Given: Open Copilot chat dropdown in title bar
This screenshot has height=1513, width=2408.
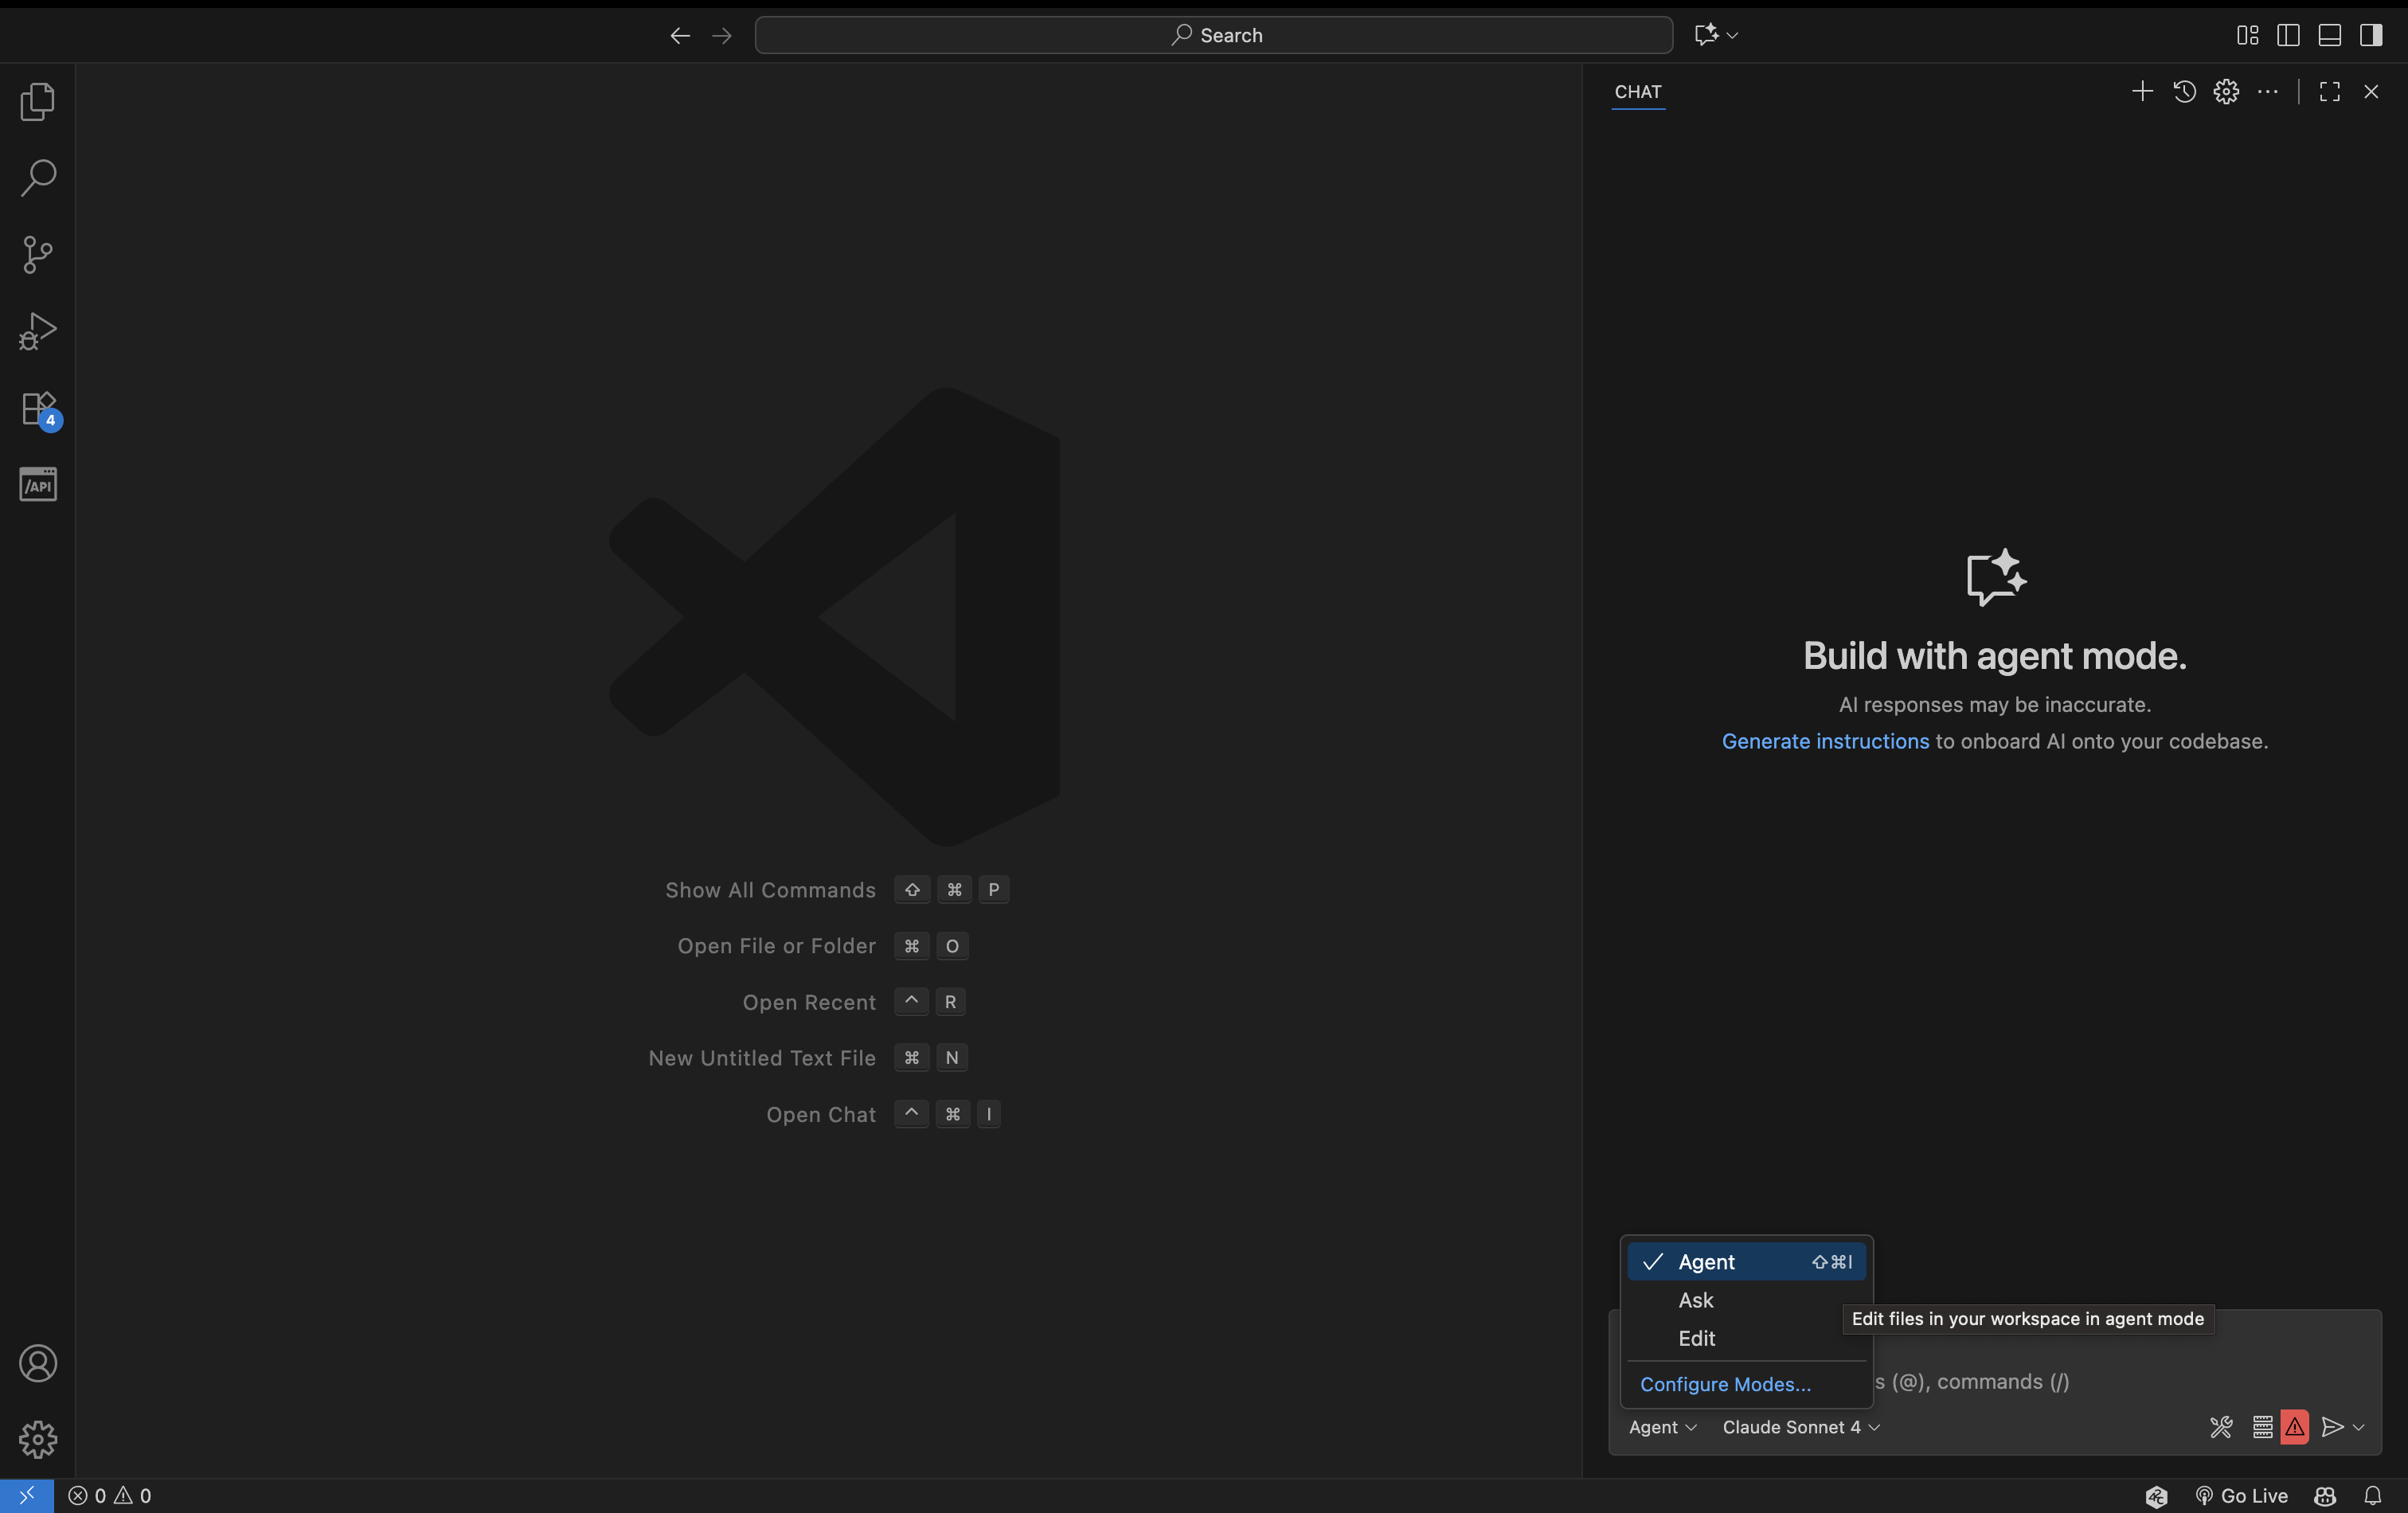Looking at the screenshot, I should click(x=1732, y=35).
